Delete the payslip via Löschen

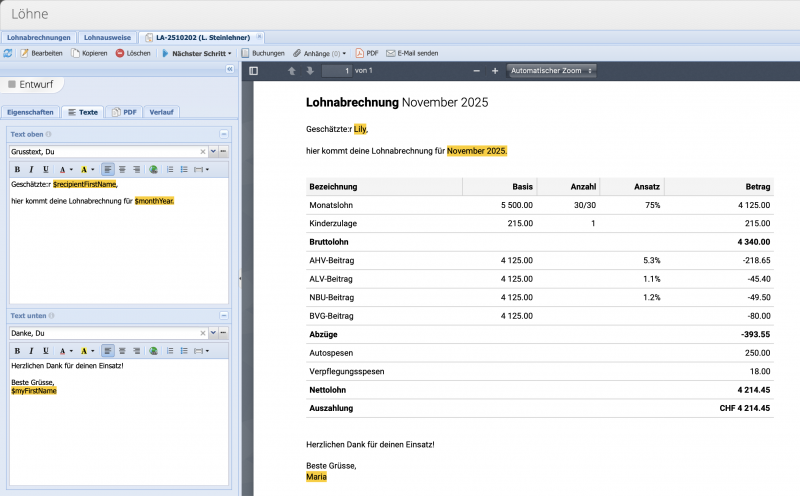[133, 53]
